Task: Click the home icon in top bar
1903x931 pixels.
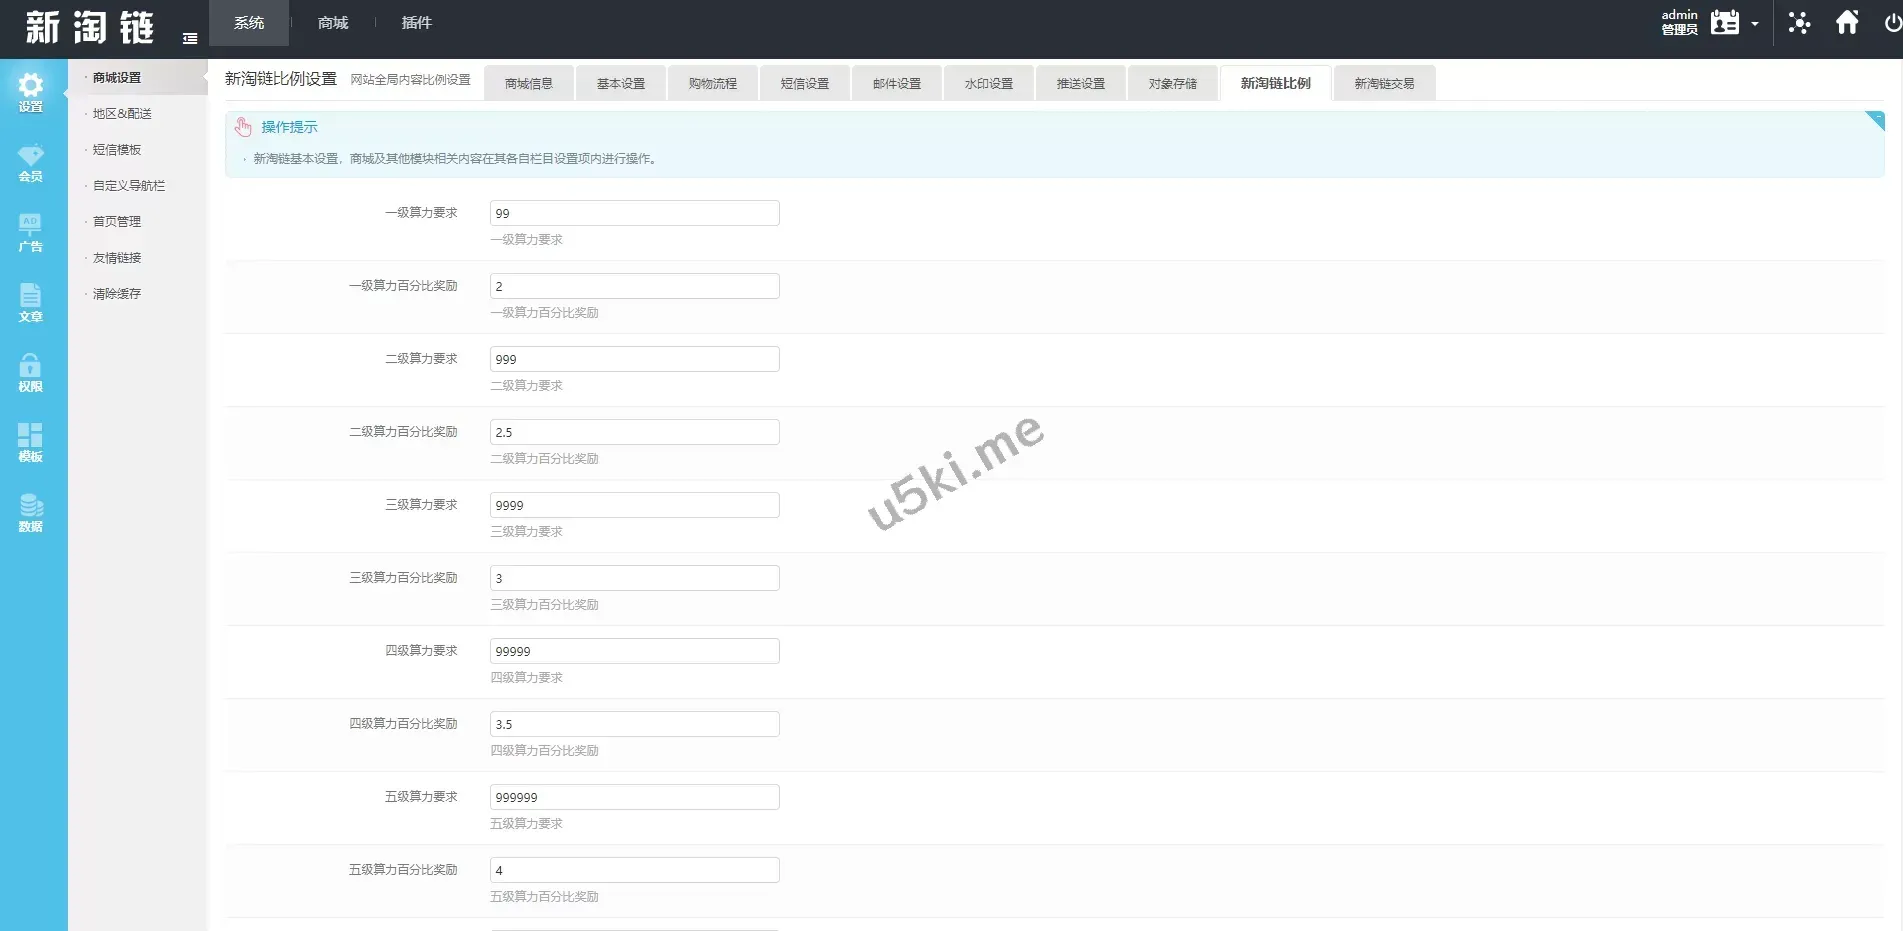Action: [1847, 22]
